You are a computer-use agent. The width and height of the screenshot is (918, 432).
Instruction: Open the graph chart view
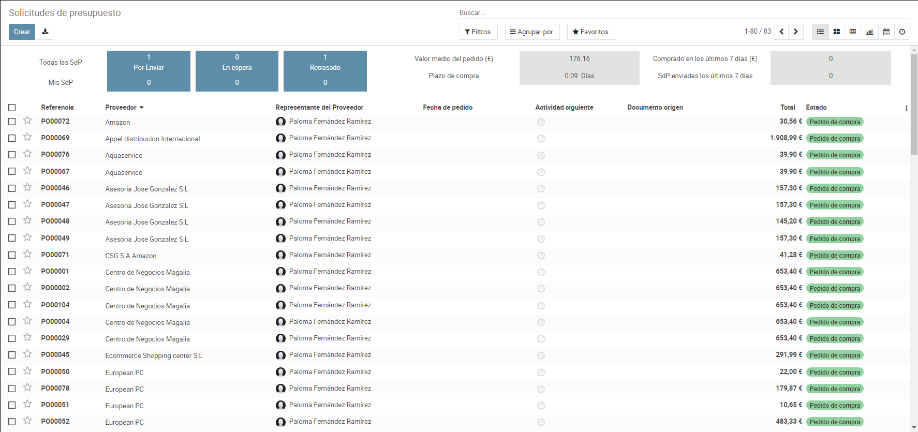coord(869,32)
